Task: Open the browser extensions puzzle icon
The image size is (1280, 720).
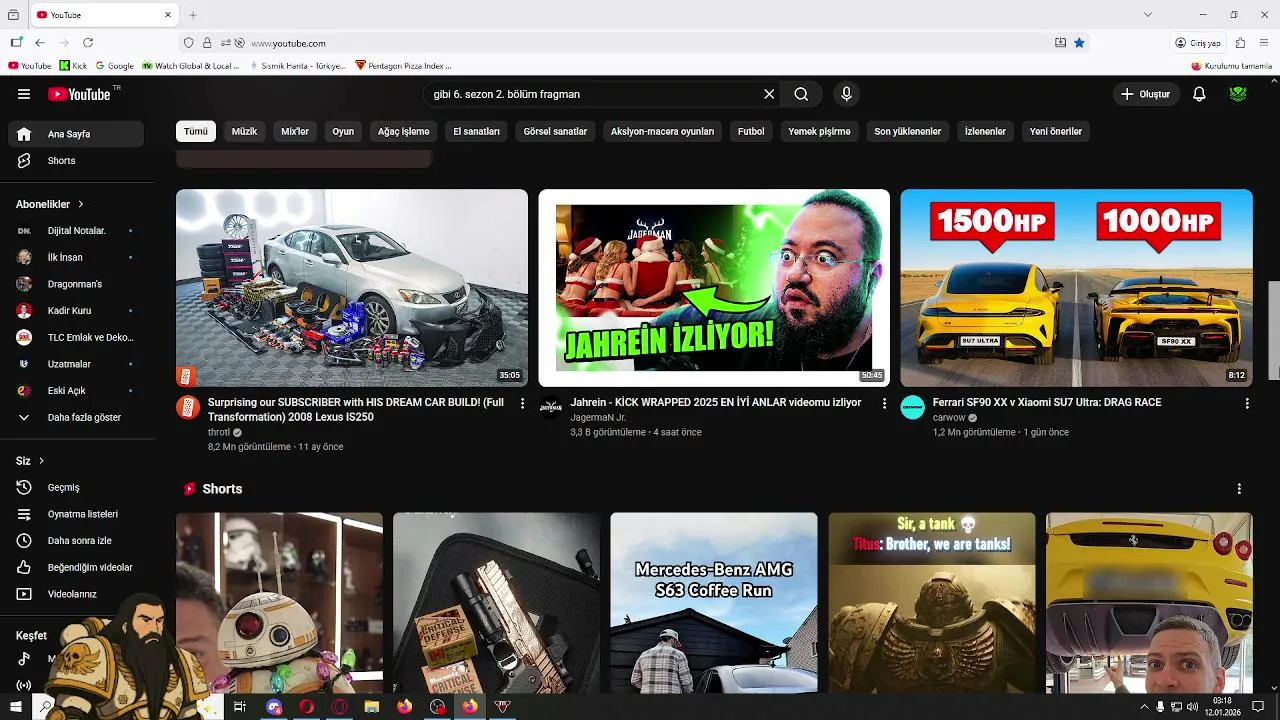Action: [1240, 43]
